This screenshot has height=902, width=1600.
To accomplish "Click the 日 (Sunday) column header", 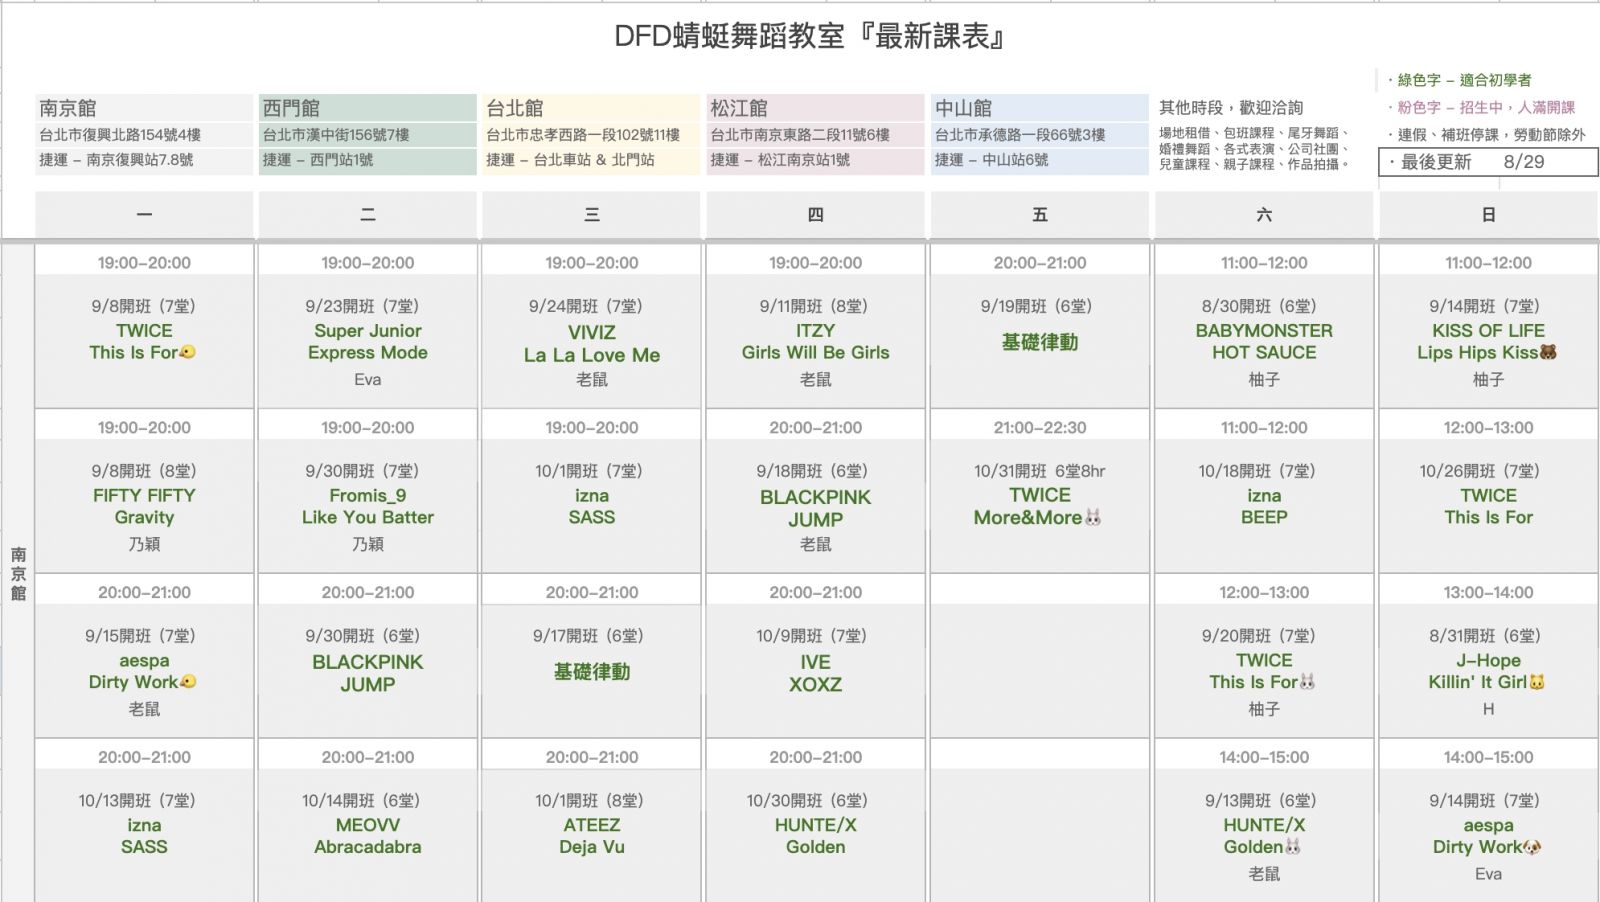I will coord(1488,215).
